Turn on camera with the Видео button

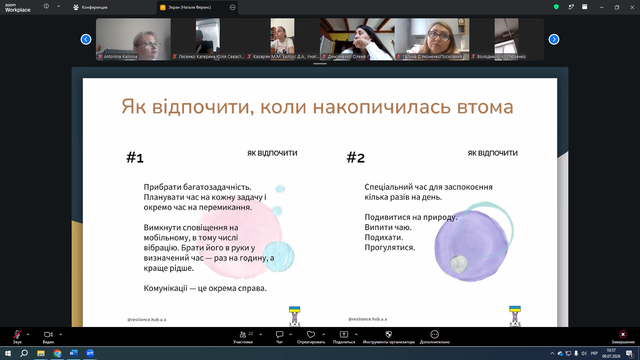click(x=48, y=337)
